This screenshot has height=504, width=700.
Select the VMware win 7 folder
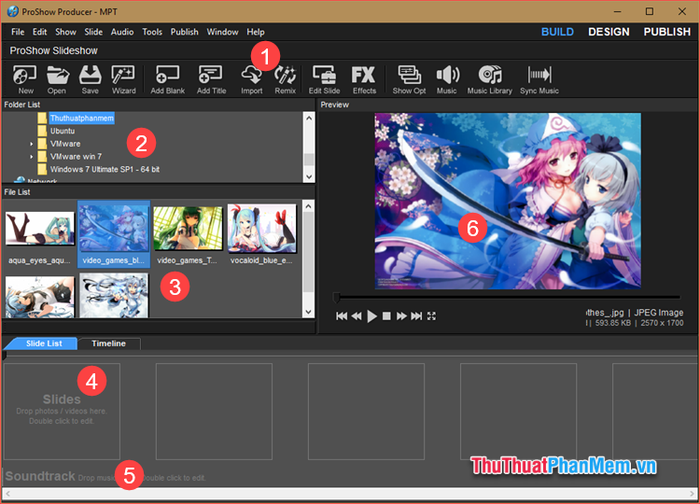click(x=76, y=157)
